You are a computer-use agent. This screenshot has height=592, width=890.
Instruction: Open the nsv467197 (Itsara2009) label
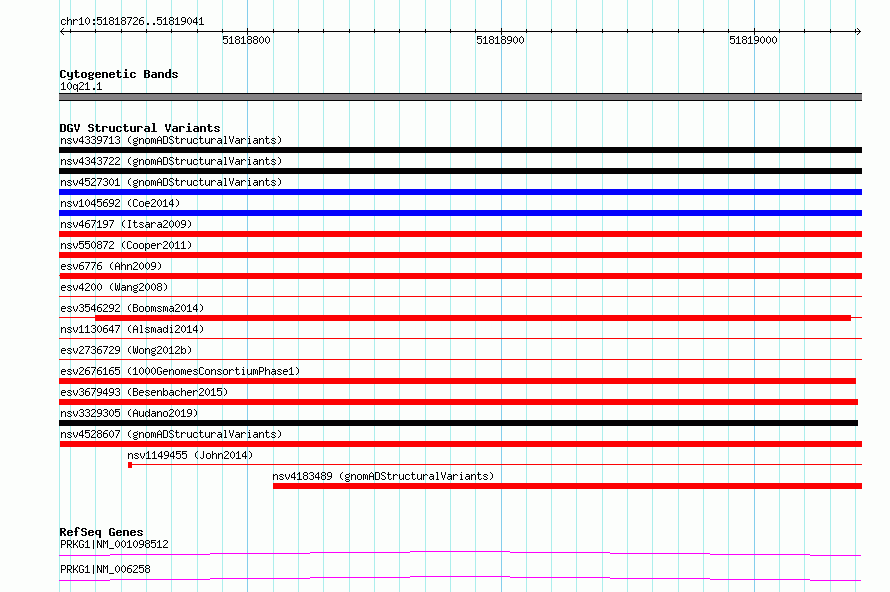pos(126,224)
